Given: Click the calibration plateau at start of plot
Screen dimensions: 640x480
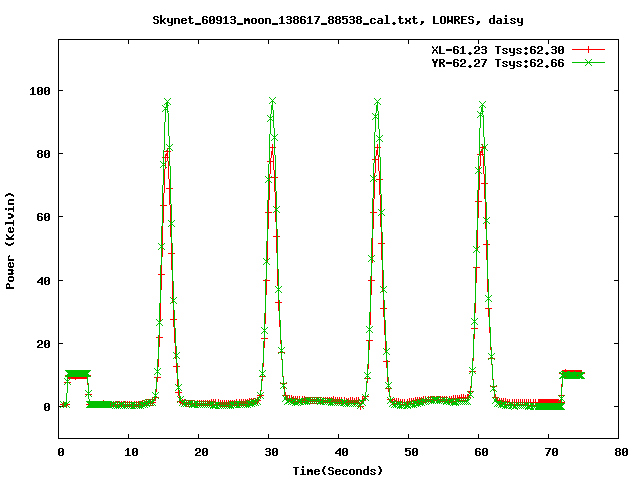Looking at the screenshot, I should pyautogui.click(x=78, y=374).
